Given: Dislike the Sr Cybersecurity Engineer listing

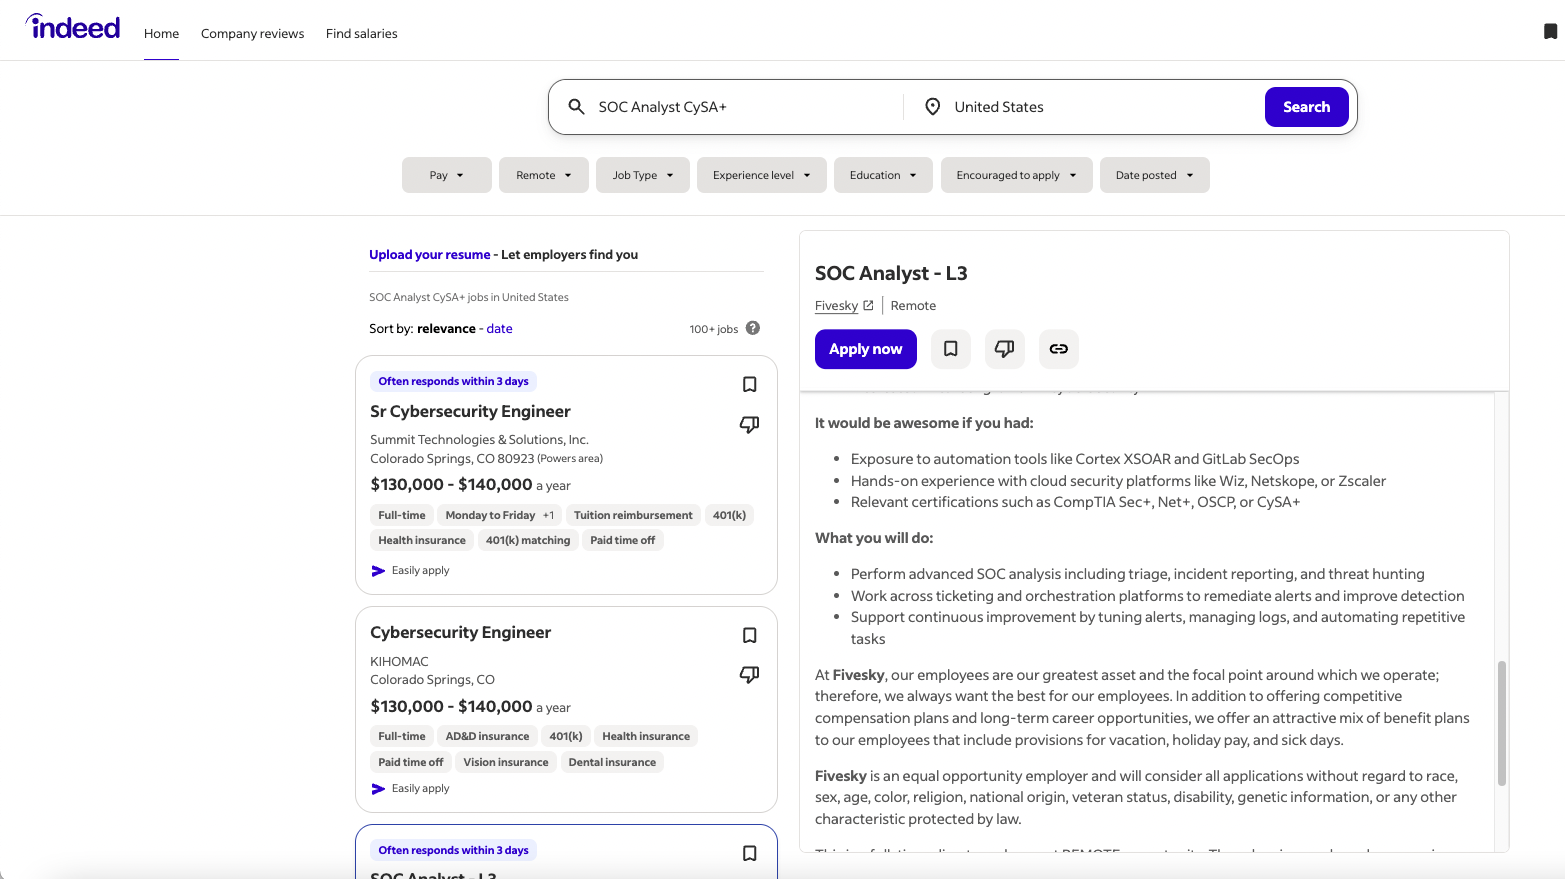Looking at the screenshot, I should tap(749, 425).
